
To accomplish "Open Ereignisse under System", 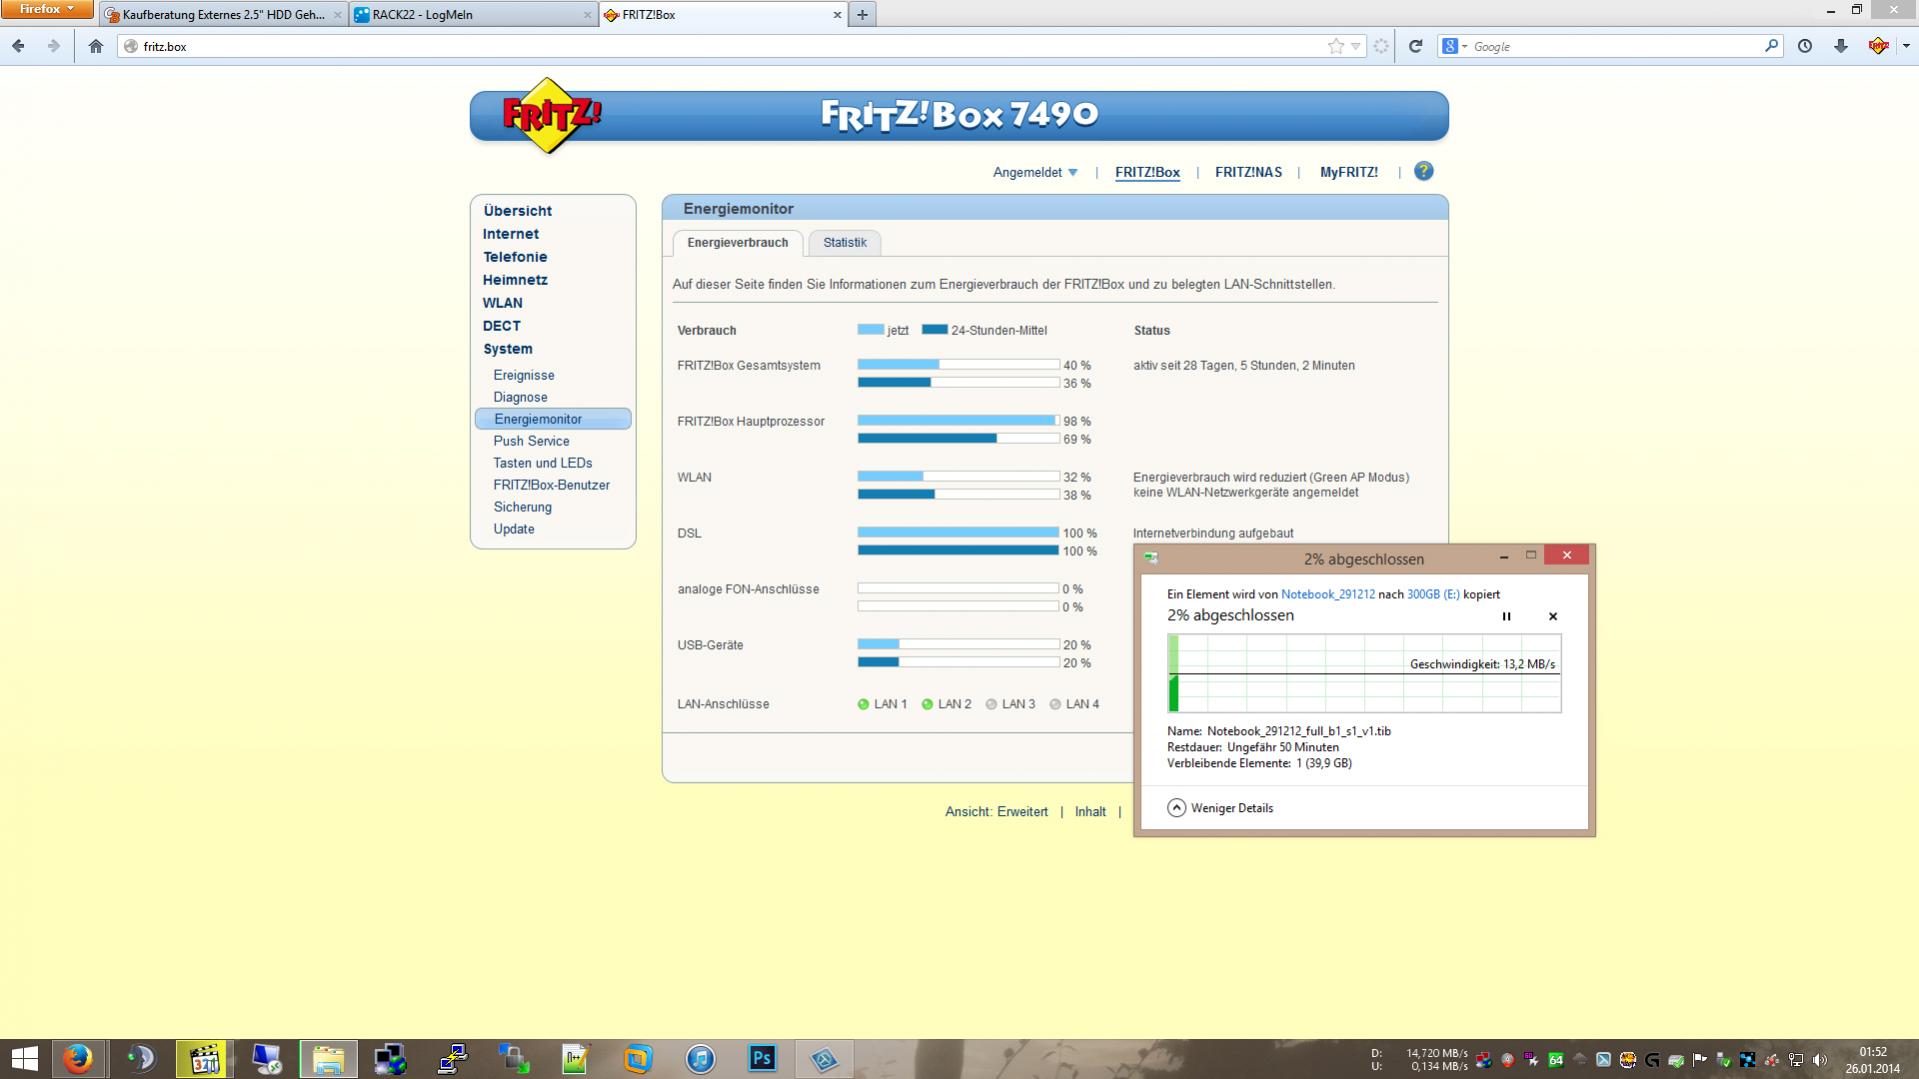I will (524, 375).
